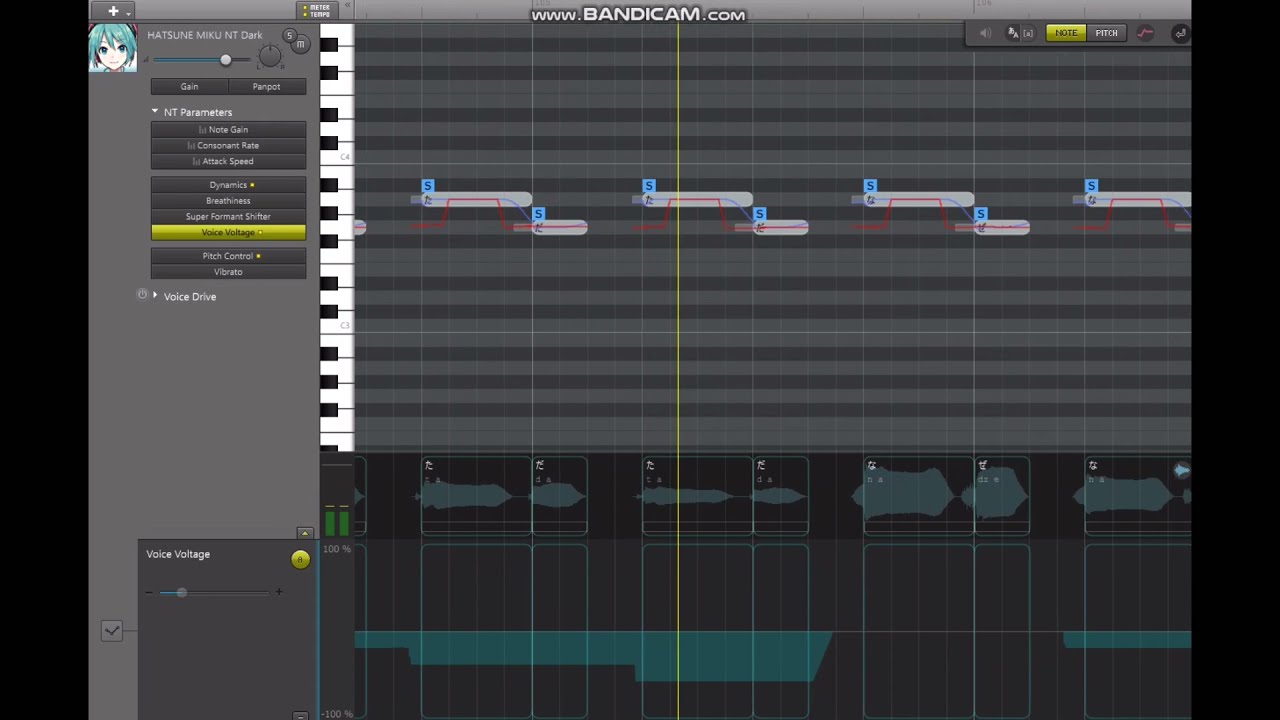Screen dimensions: 1280x720
Task: Select the Panpot parameter tab
Action: 266,87
